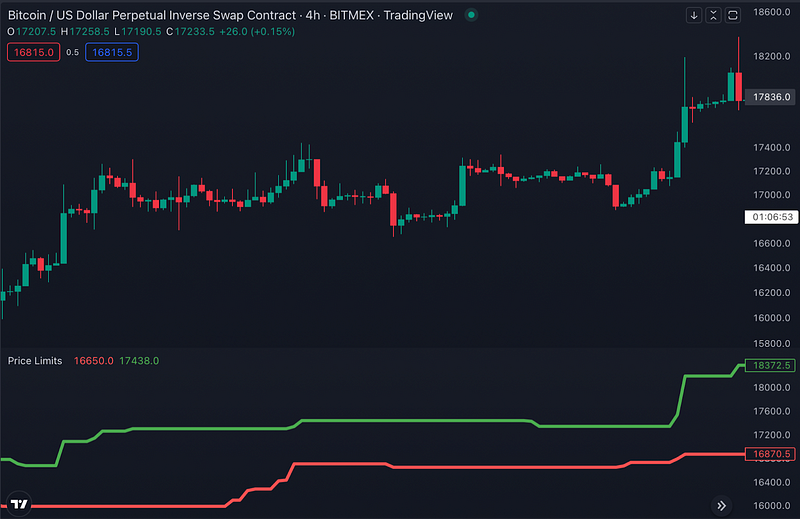Viewport: 800px width, 519px height.
Task: Click the 17400.0 price axis label
Action: [771, 147]
